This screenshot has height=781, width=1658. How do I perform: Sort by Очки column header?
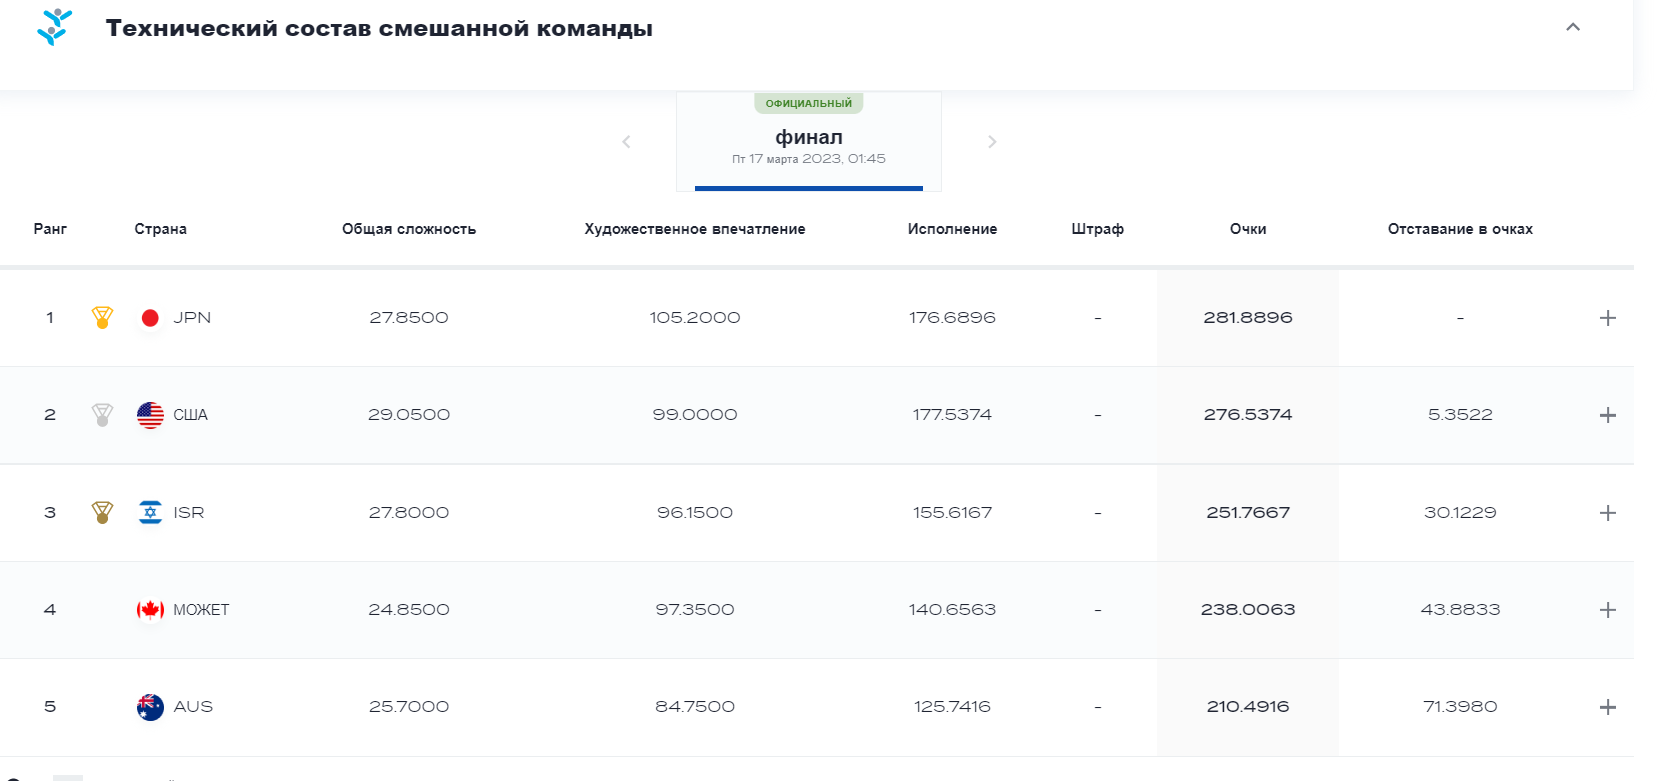click(x=1247, y=229)
